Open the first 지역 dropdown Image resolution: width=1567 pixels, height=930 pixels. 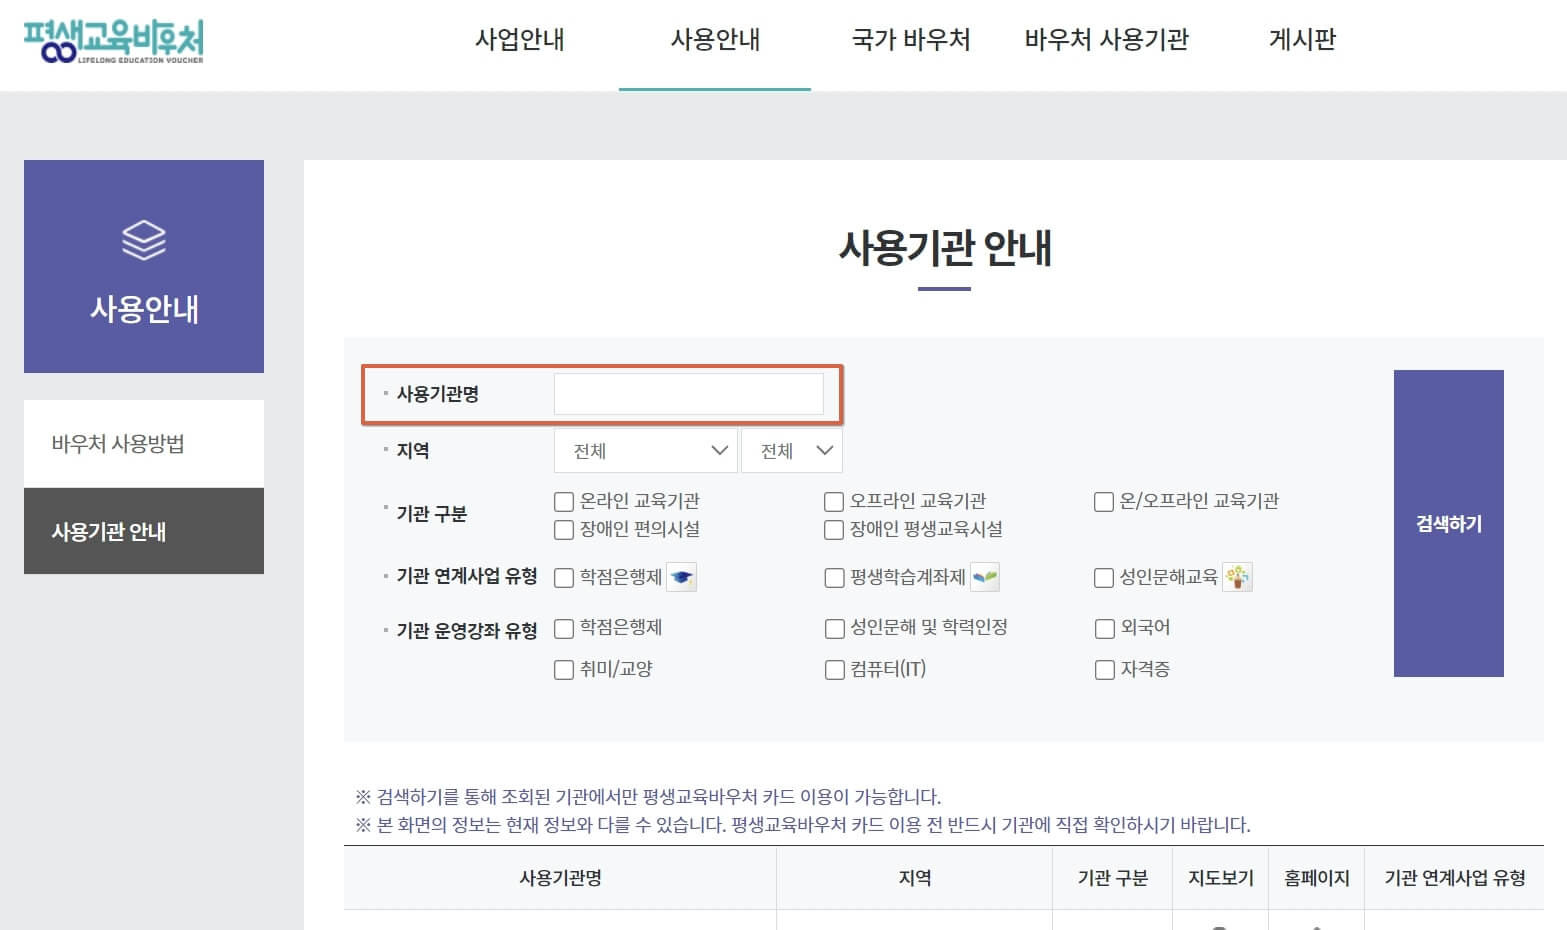[644, 450]
